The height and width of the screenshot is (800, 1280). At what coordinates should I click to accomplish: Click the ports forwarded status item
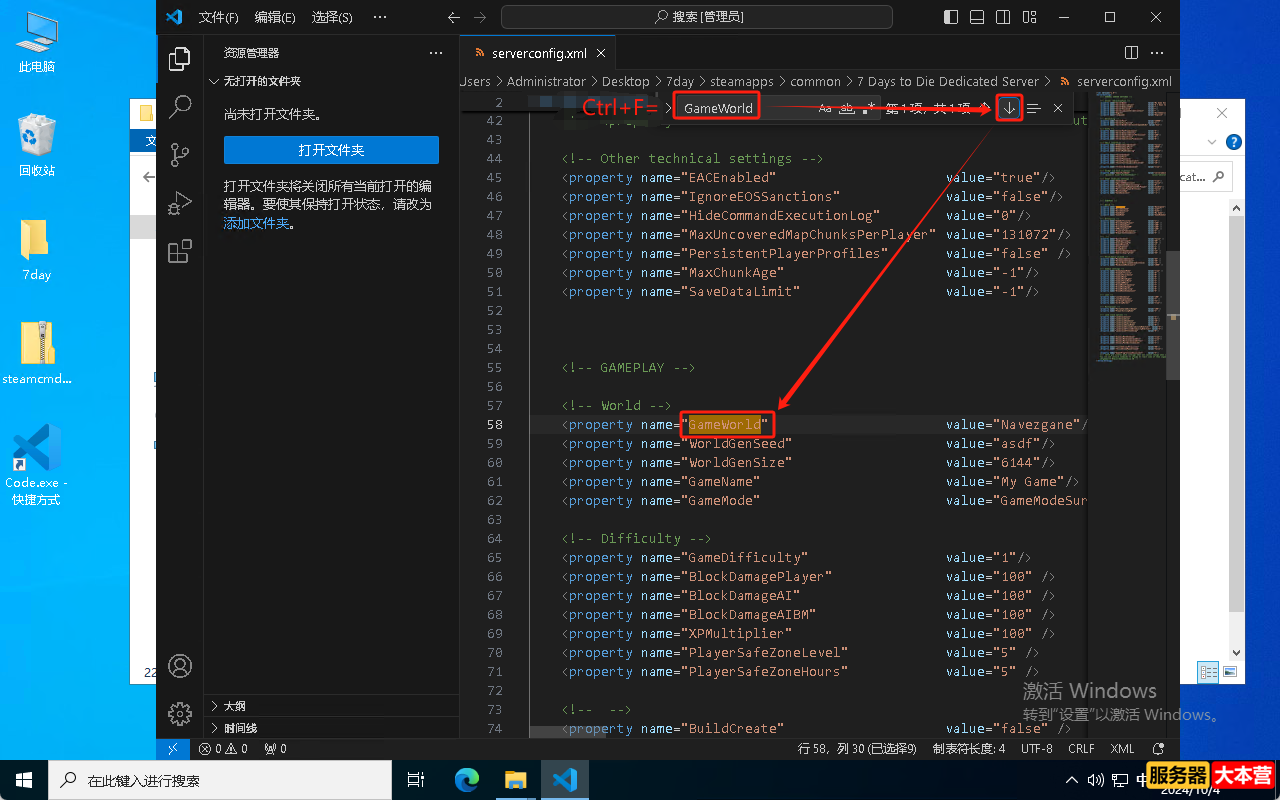tap(275, 748)
